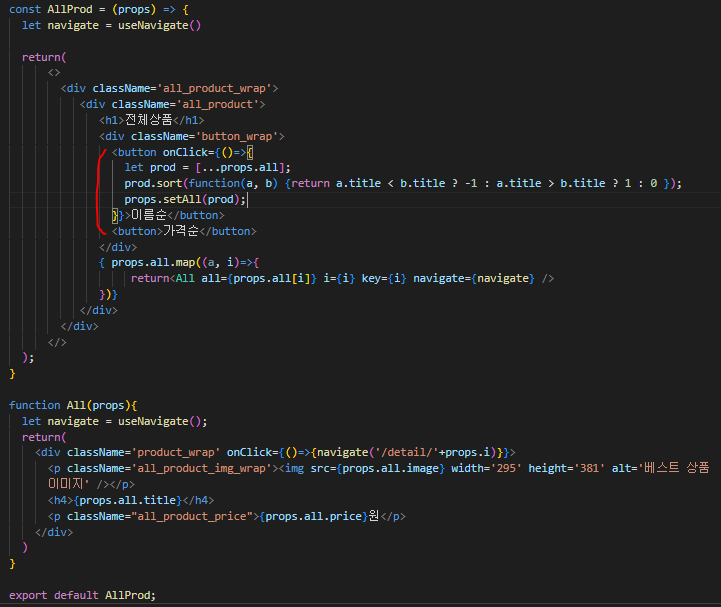Click the opening fragment tag '<>'

pos(54,73)
